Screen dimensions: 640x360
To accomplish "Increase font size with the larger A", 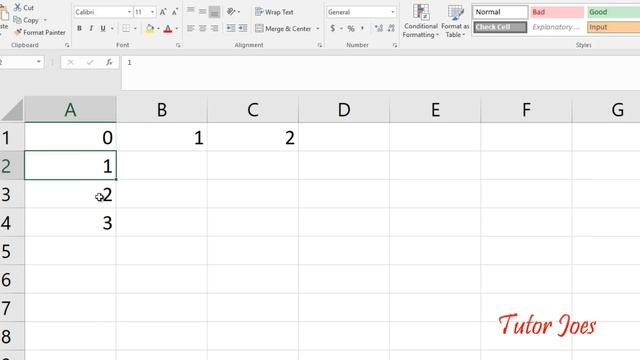I will point(163,12).
